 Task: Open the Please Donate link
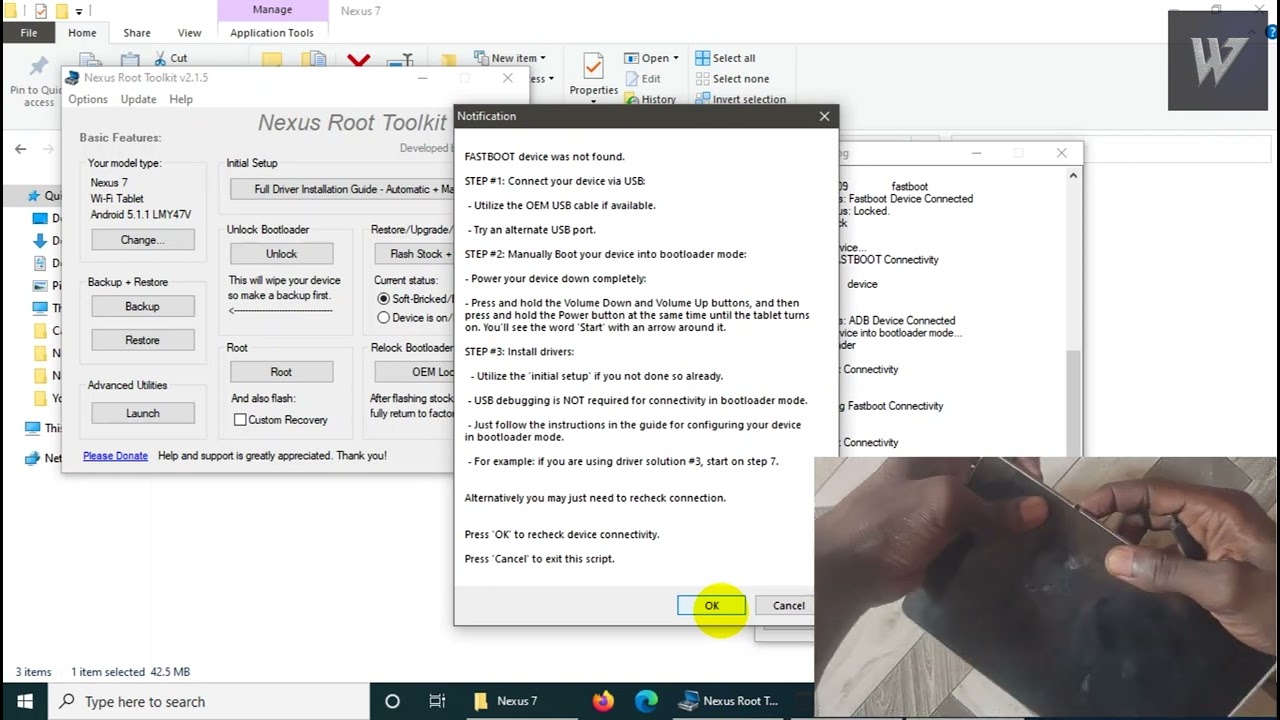click(x=115, y=456)
